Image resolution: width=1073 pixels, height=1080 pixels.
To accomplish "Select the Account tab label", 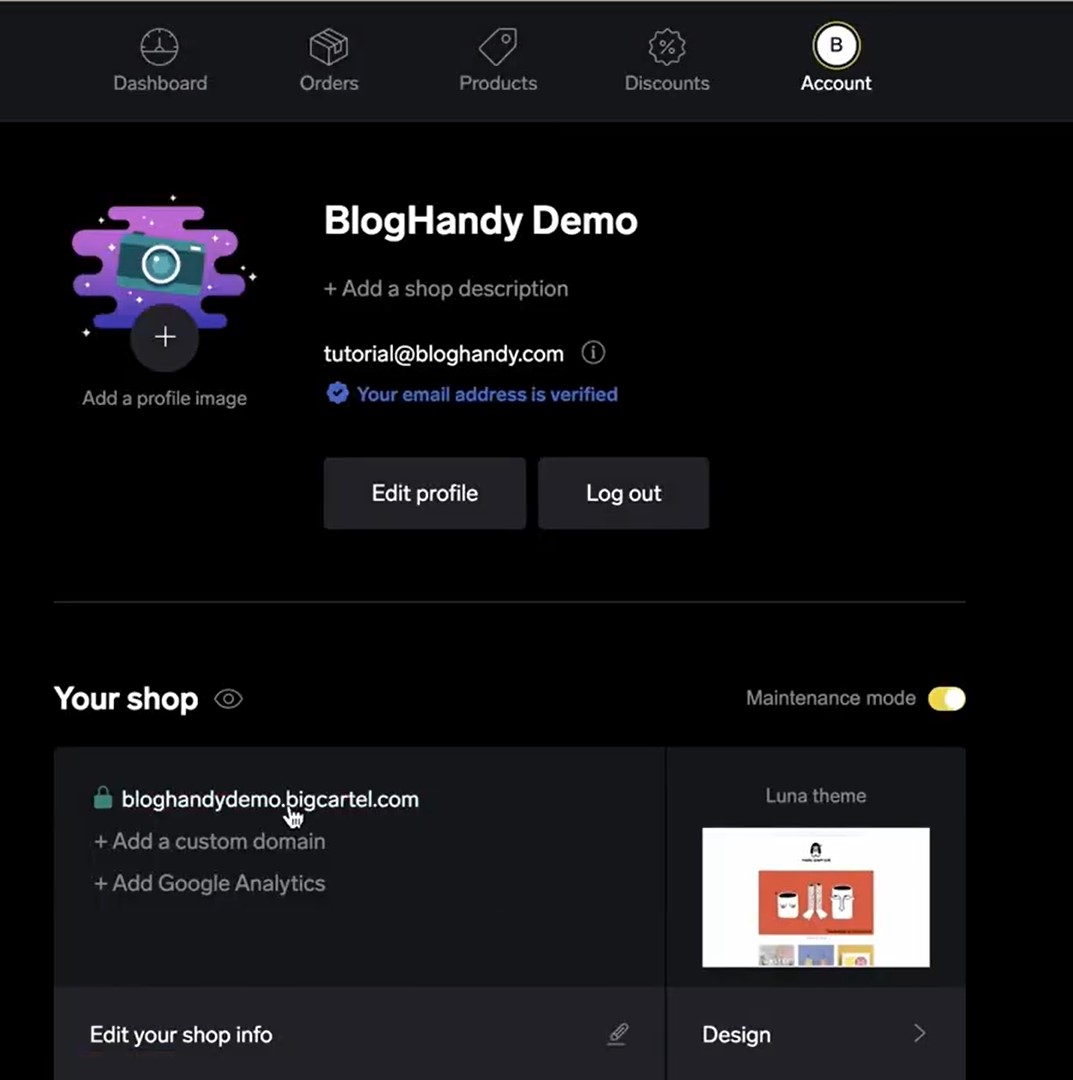I will pyautogui.click(x=836, y=83).
